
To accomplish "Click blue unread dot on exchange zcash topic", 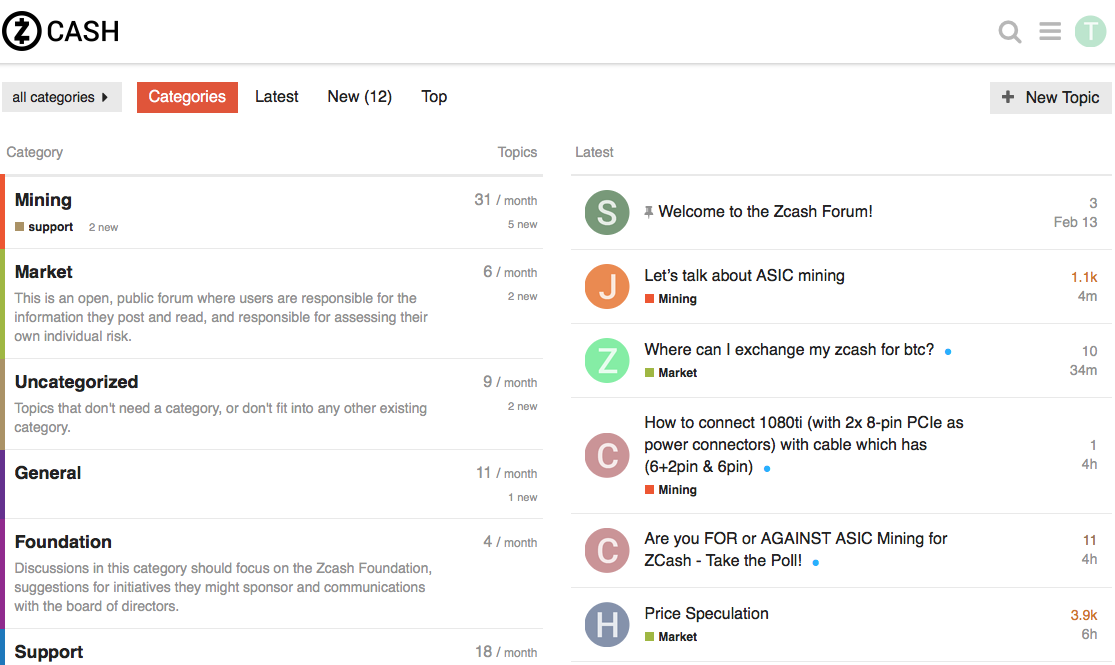I will tap(948, 351).
